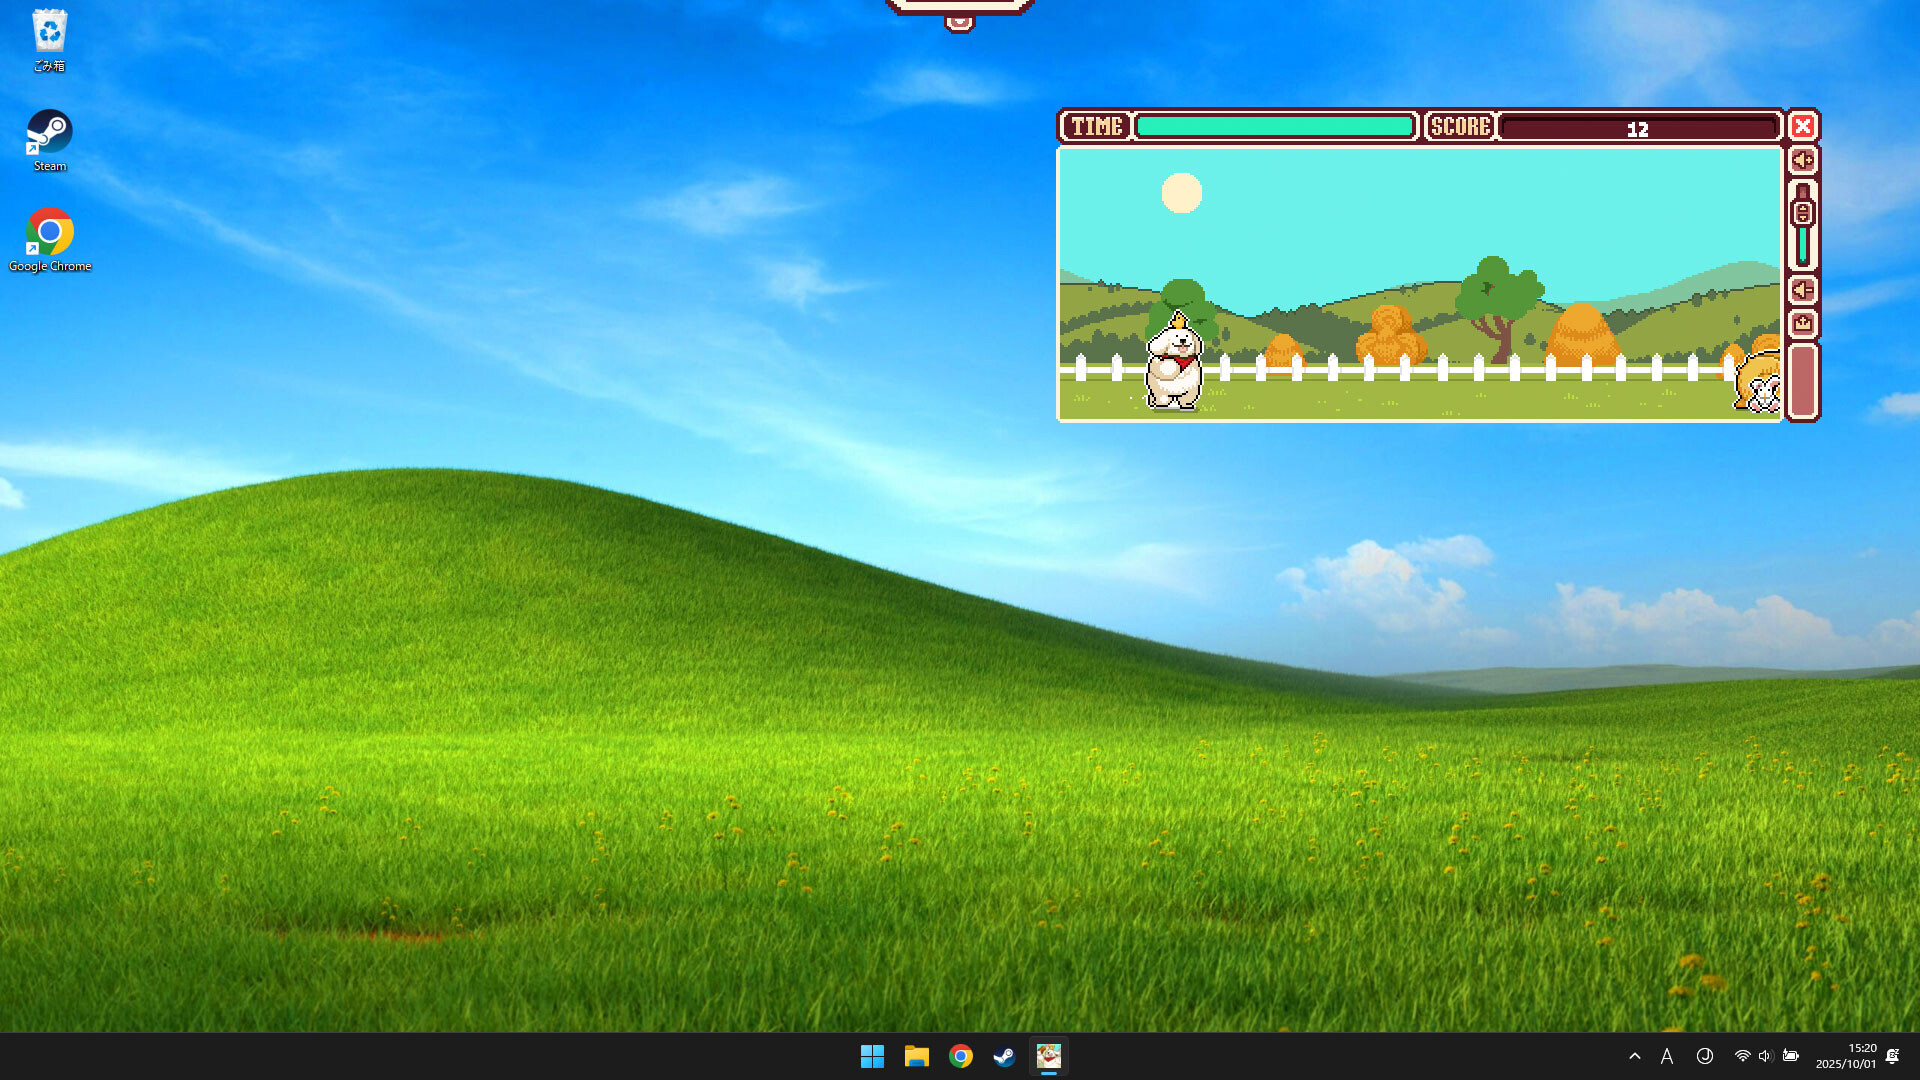Viewport: 1920px width, 1080px height.
Task: Expand the pull-down tab at screen top
Action: pyautogui.click(x=959, y=20)
